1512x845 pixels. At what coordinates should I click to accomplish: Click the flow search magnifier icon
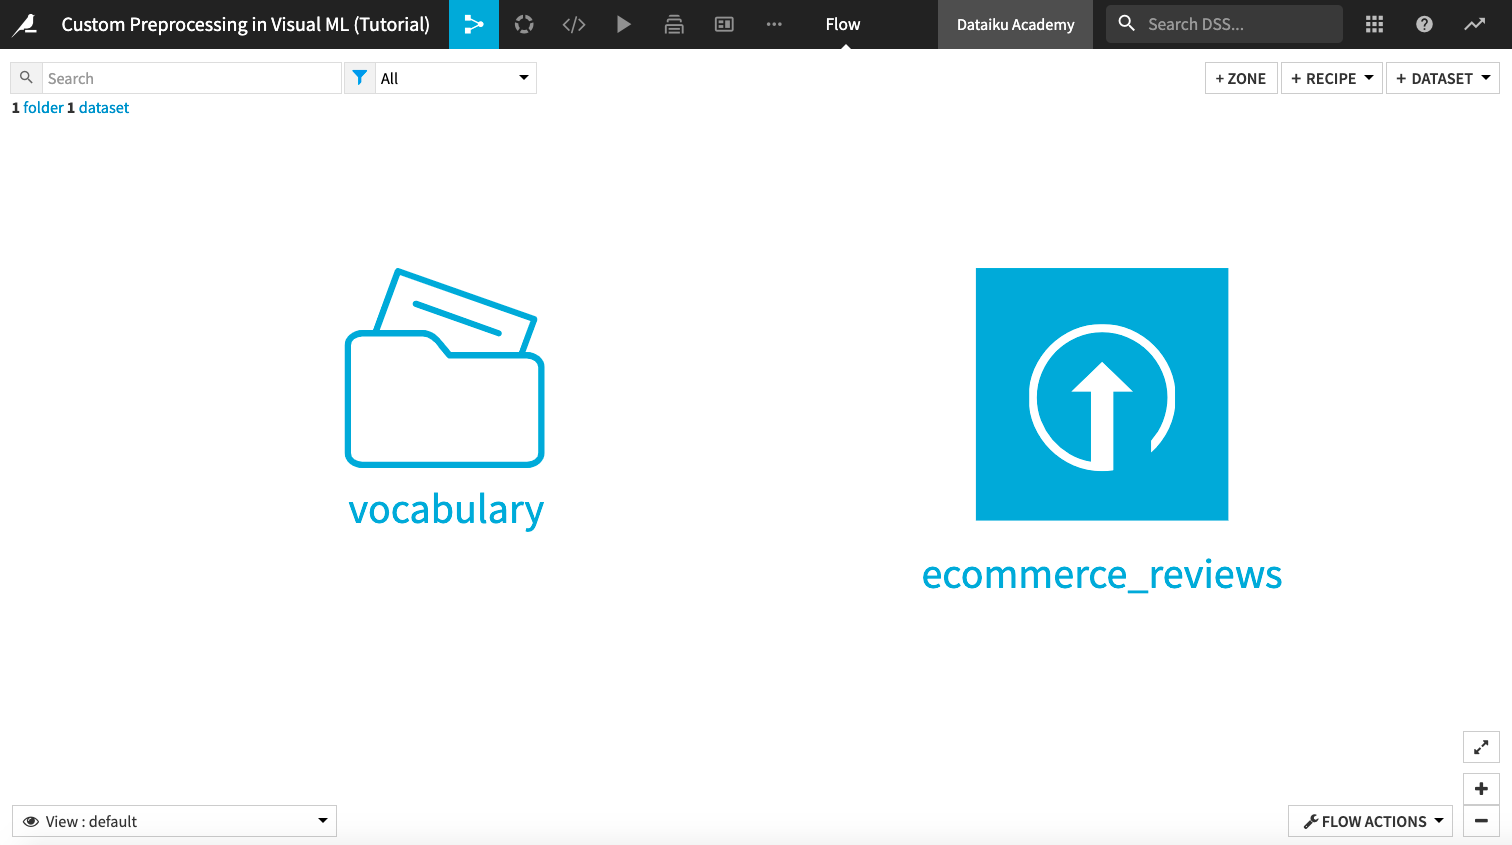coord(27,78)
